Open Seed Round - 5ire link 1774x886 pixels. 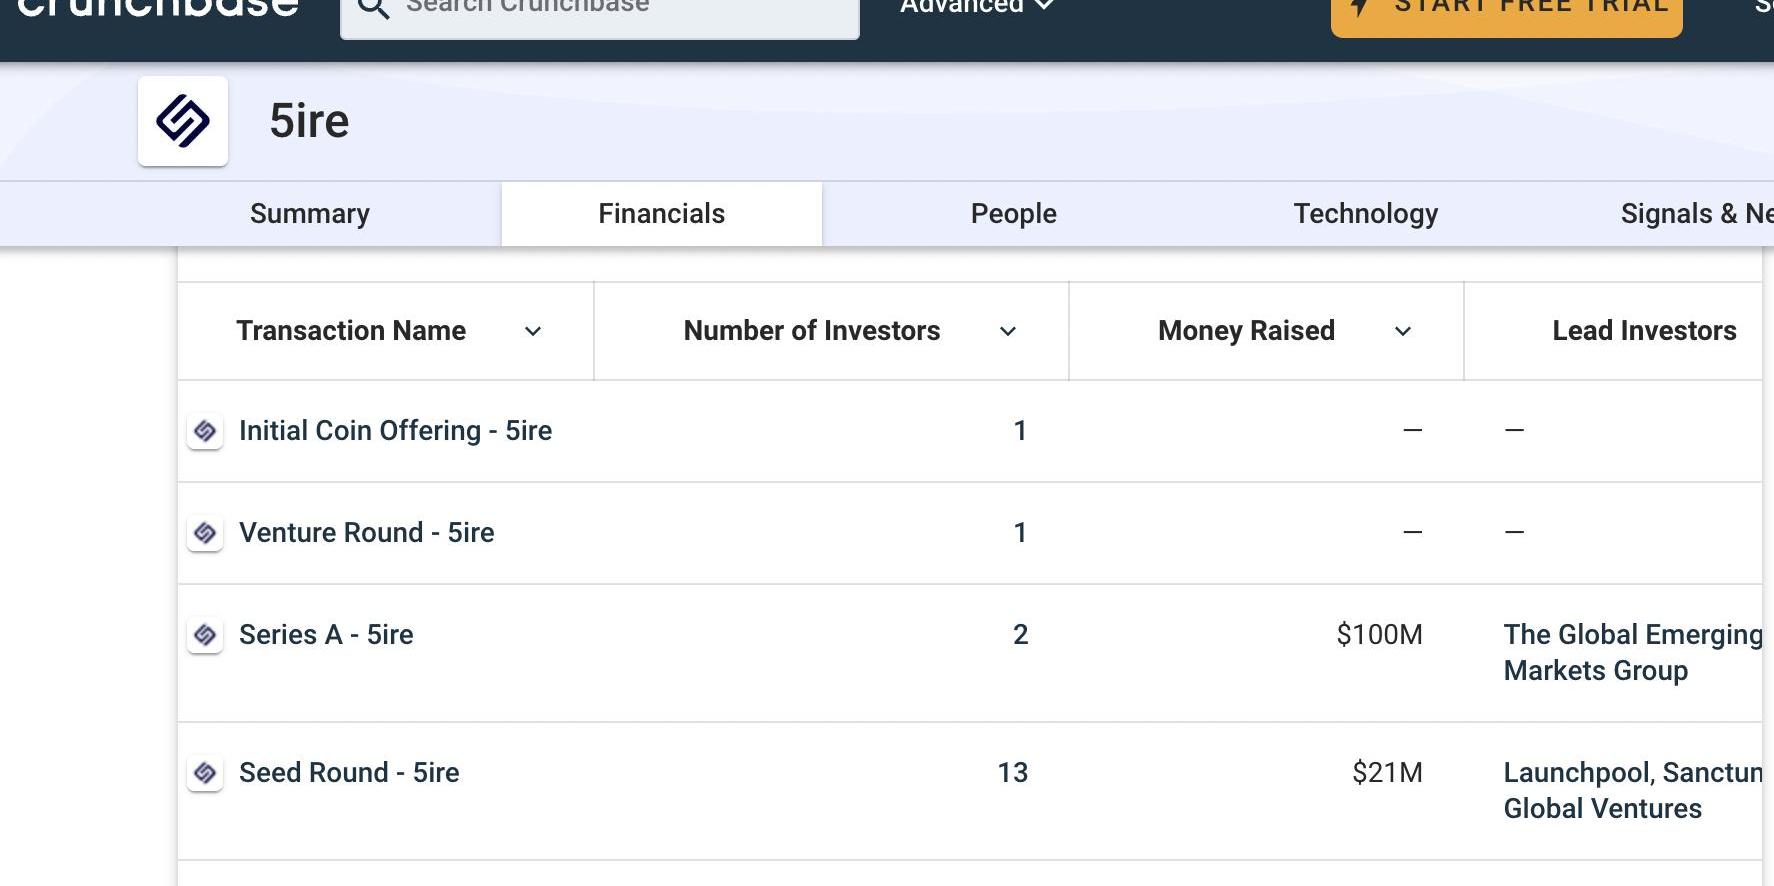(x=349, y=772)
